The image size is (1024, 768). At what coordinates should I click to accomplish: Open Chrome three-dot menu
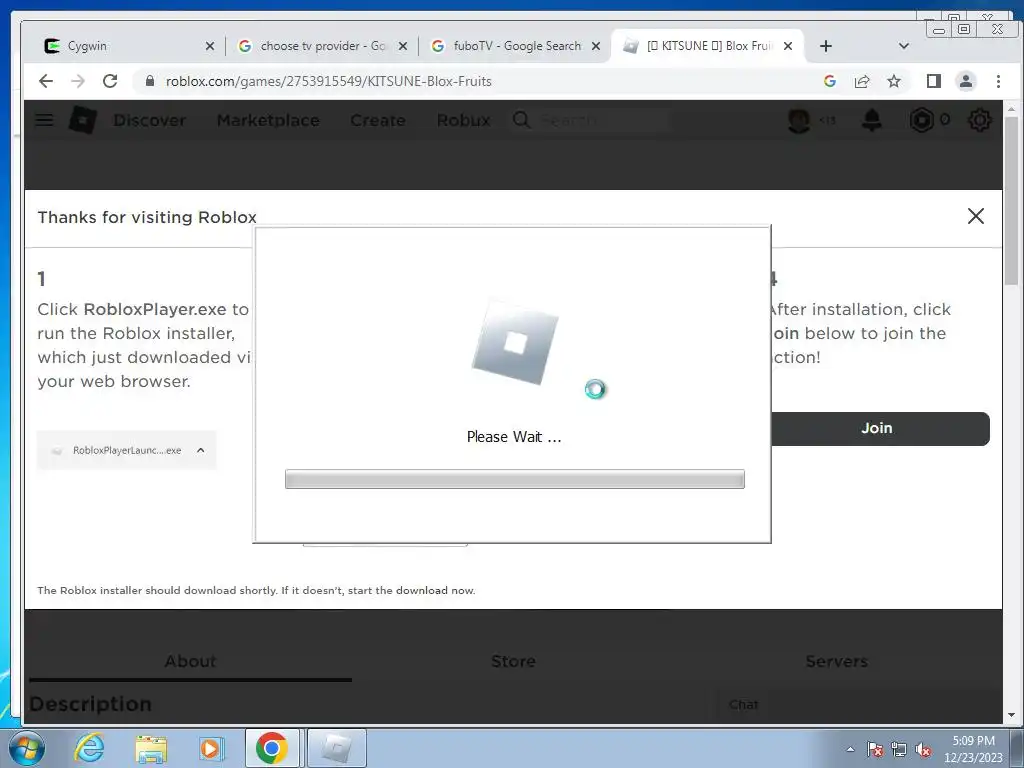(998, 81)
